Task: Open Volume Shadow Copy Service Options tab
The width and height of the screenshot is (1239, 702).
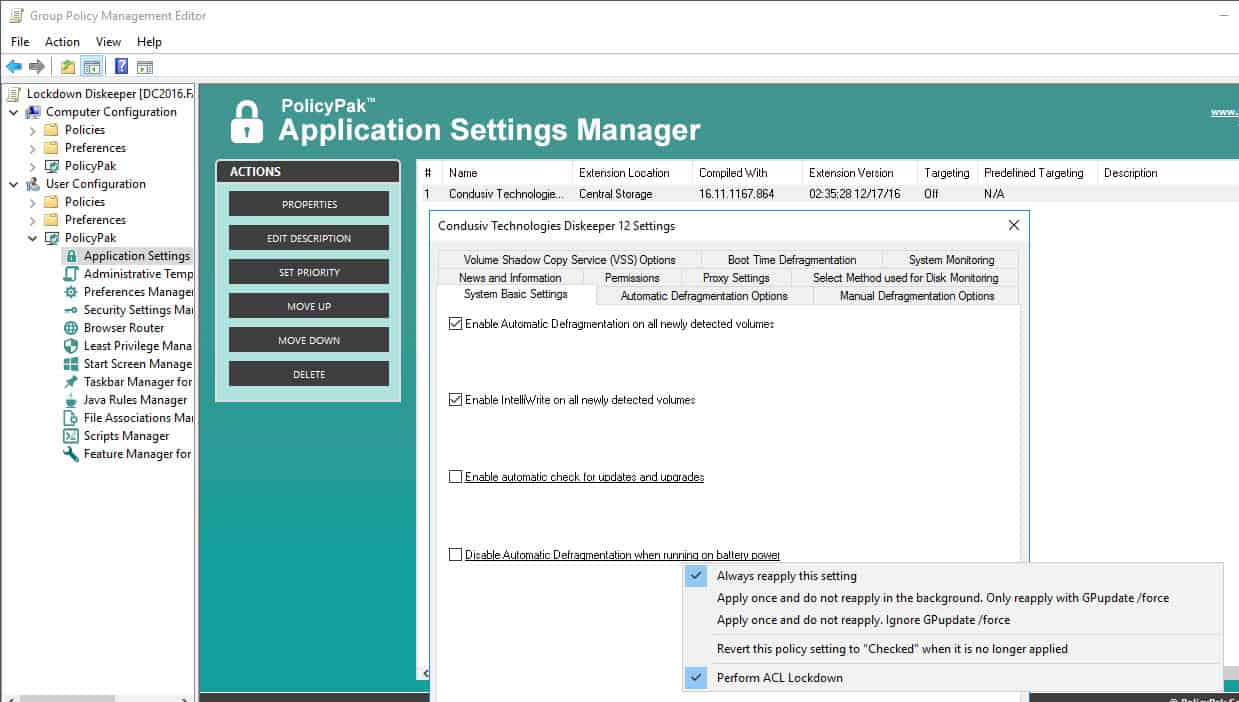Action: (x=569, y=260)
